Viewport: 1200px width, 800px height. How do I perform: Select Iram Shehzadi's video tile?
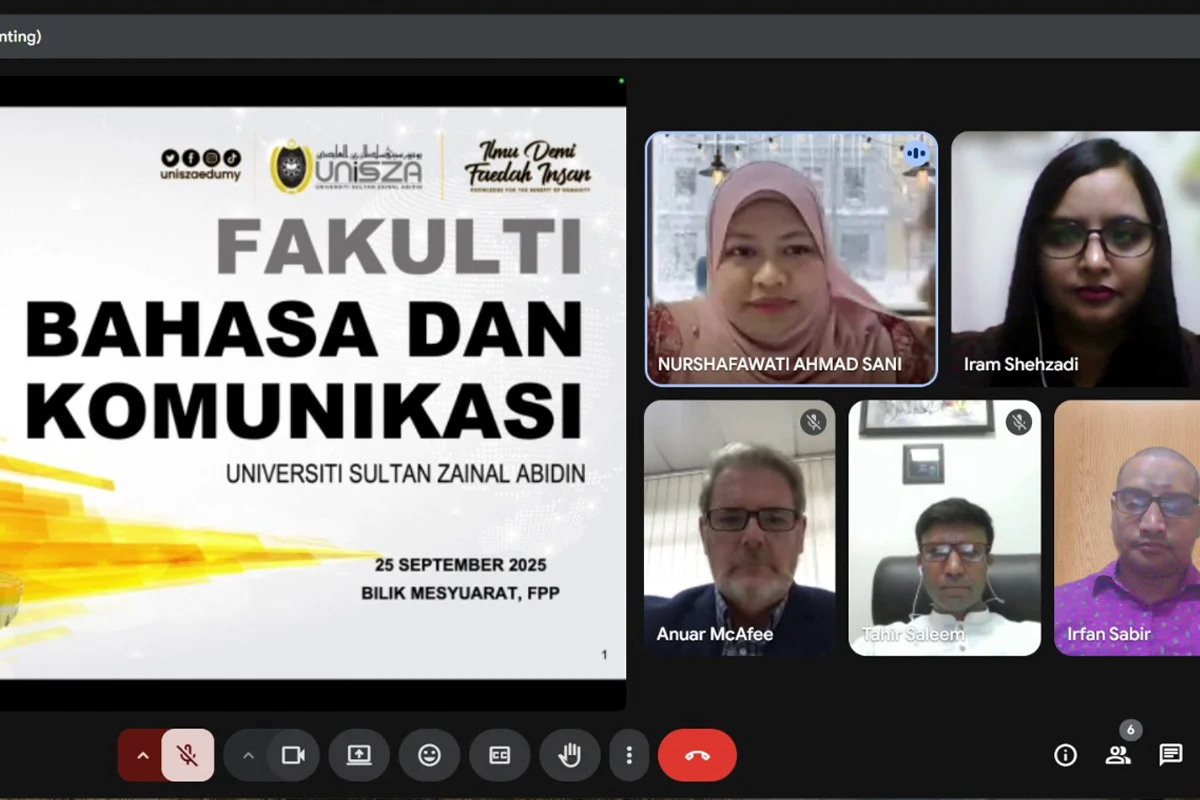pos(1075,258)
